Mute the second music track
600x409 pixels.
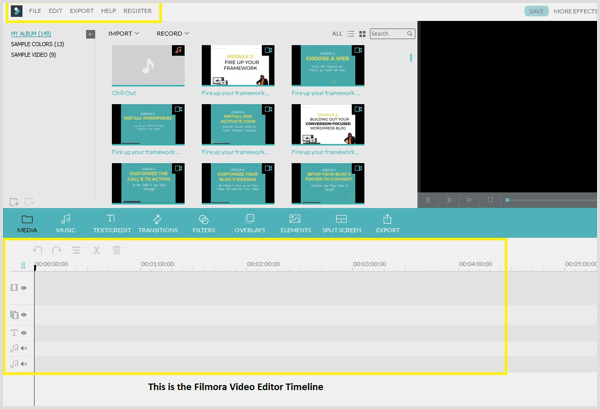click(24, 364)
